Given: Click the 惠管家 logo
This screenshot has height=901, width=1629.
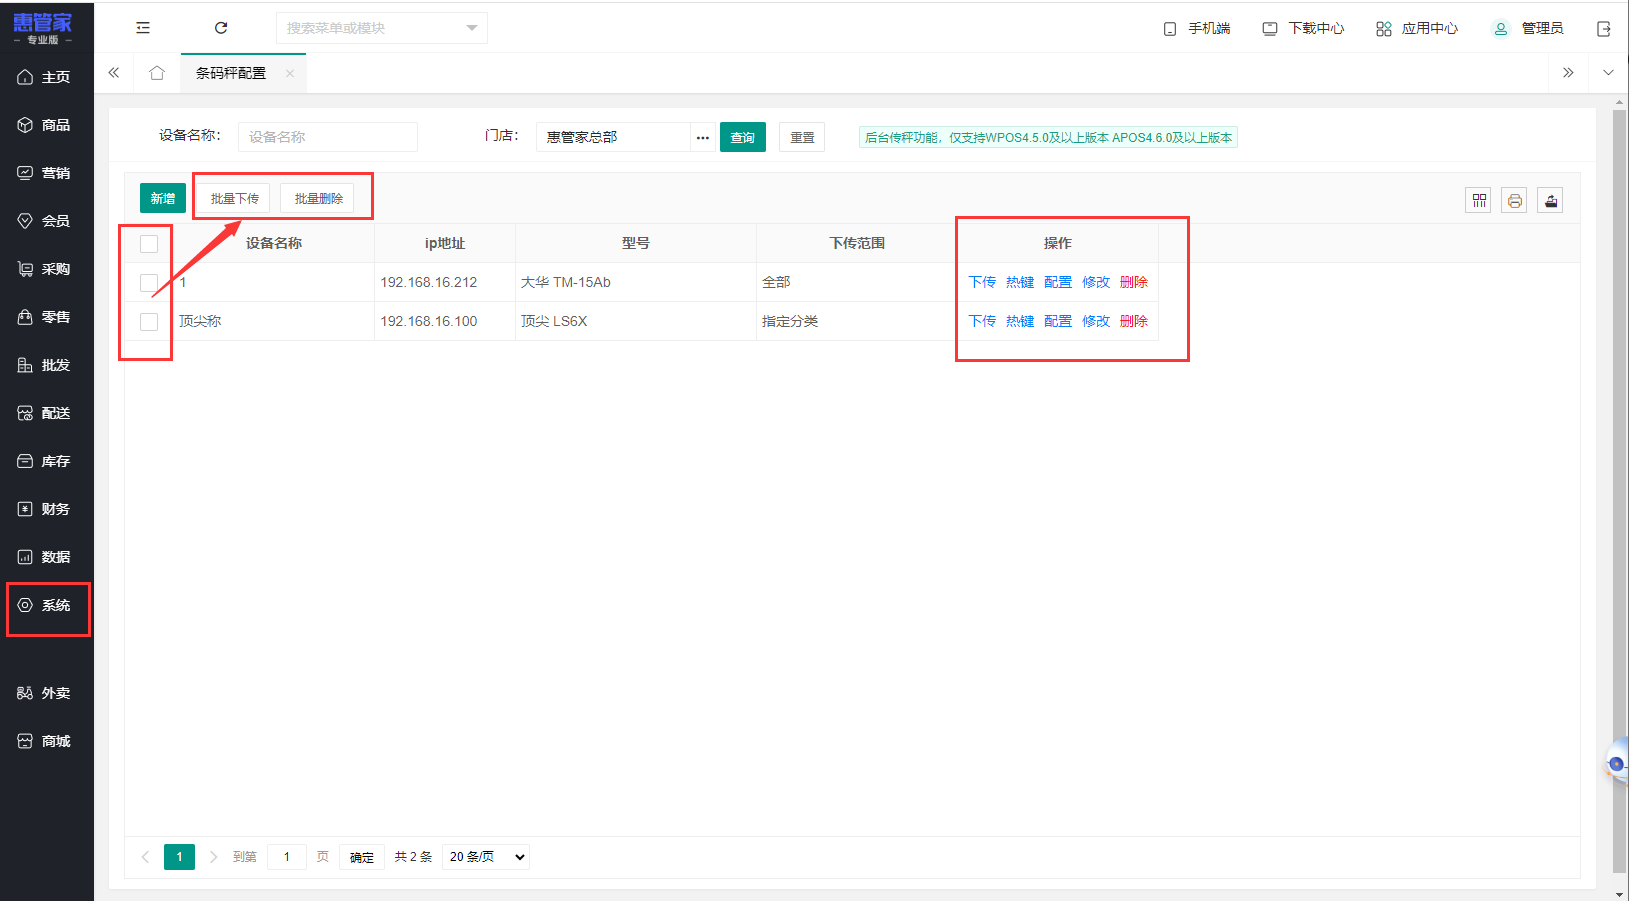Looking at the screenshot, I should point(43,27).
